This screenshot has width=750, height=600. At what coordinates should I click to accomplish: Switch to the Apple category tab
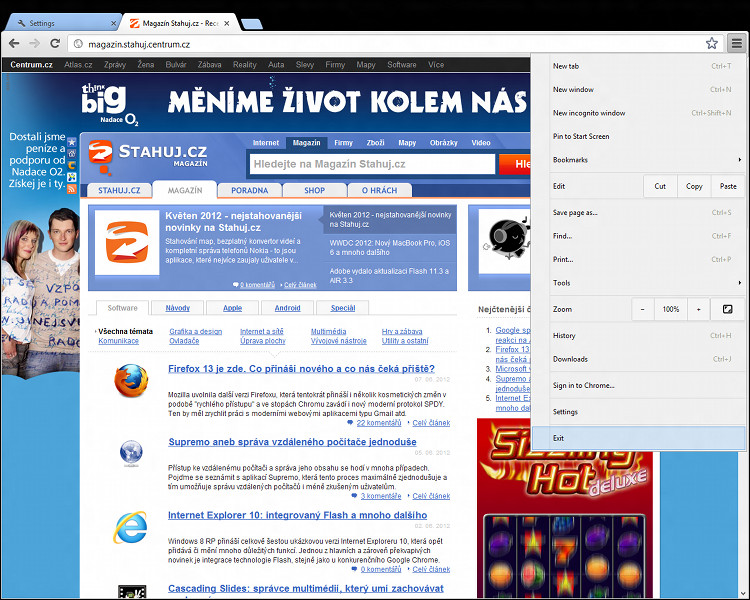pos(232,308)
